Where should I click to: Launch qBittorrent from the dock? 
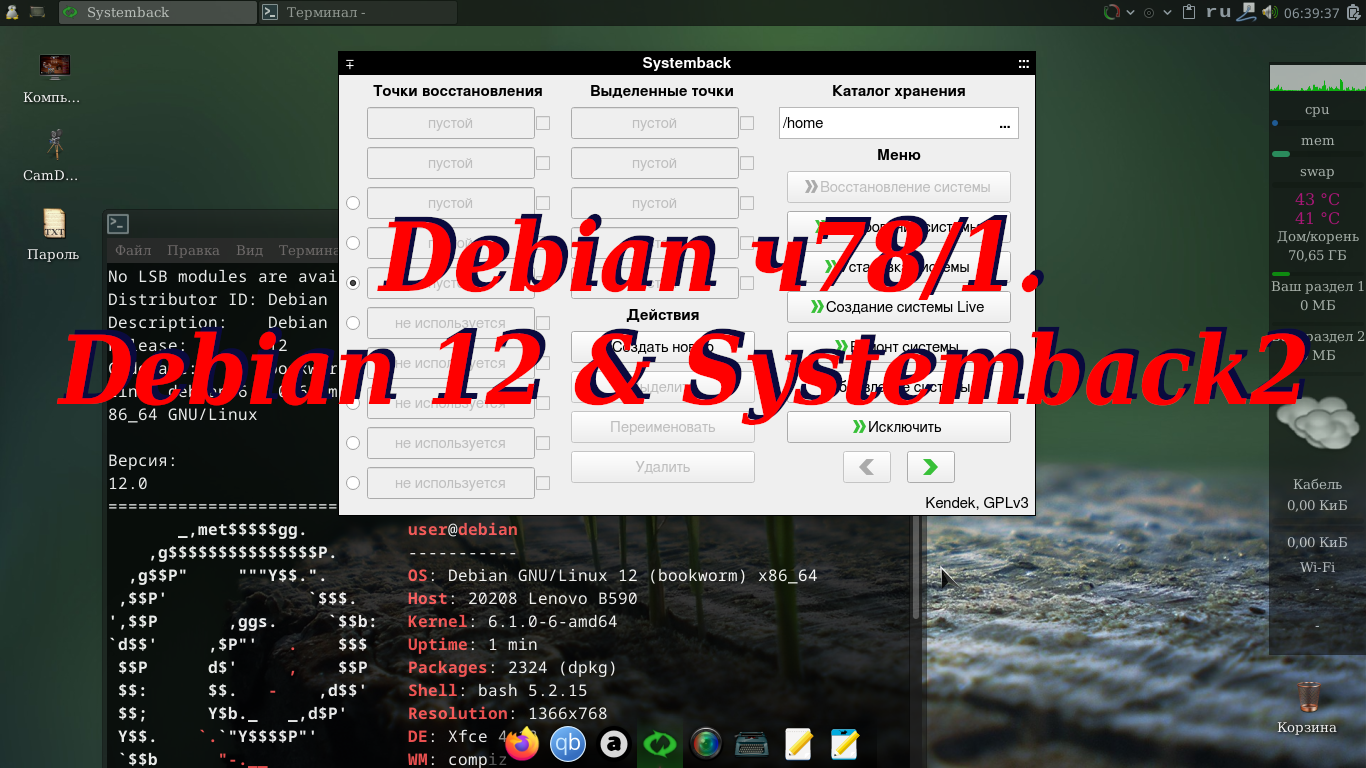click(568, 744)
